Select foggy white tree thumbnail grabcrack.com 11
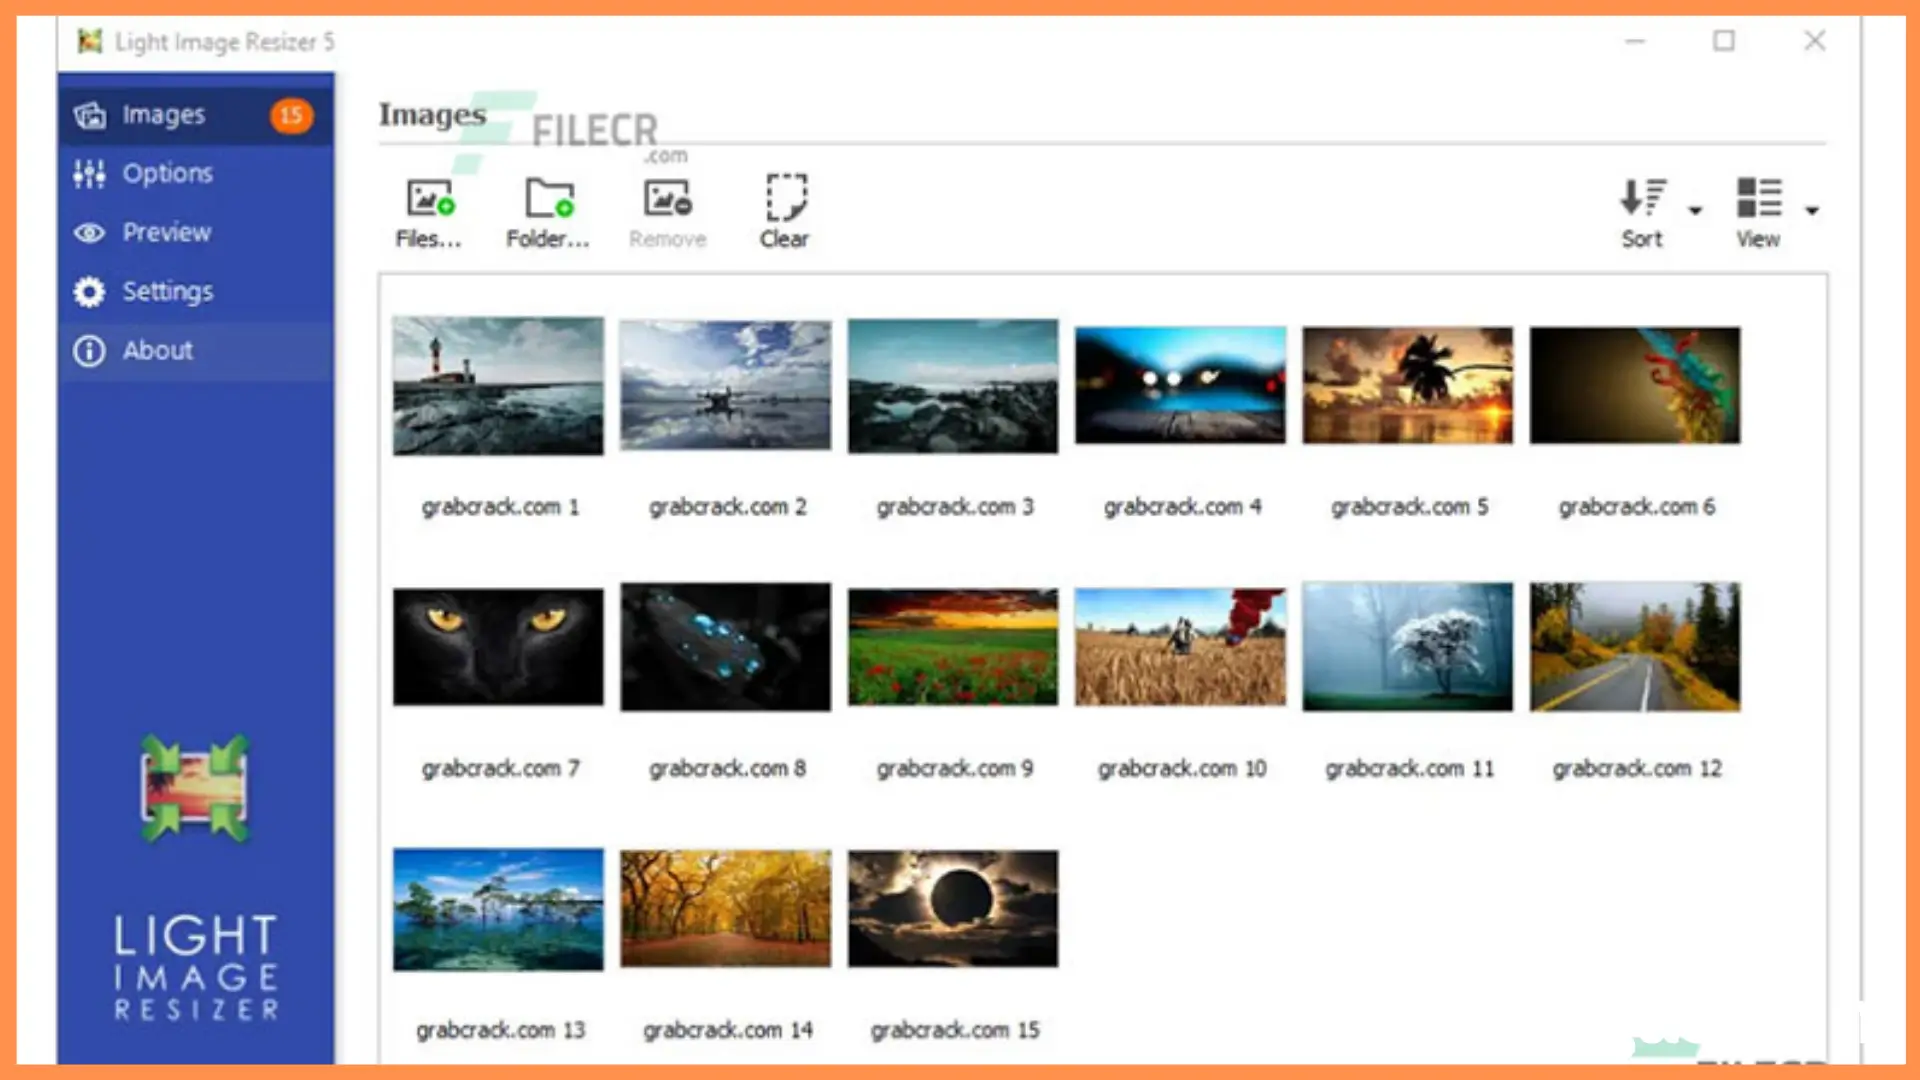 pyautogui.click(x=1407, y=647)
